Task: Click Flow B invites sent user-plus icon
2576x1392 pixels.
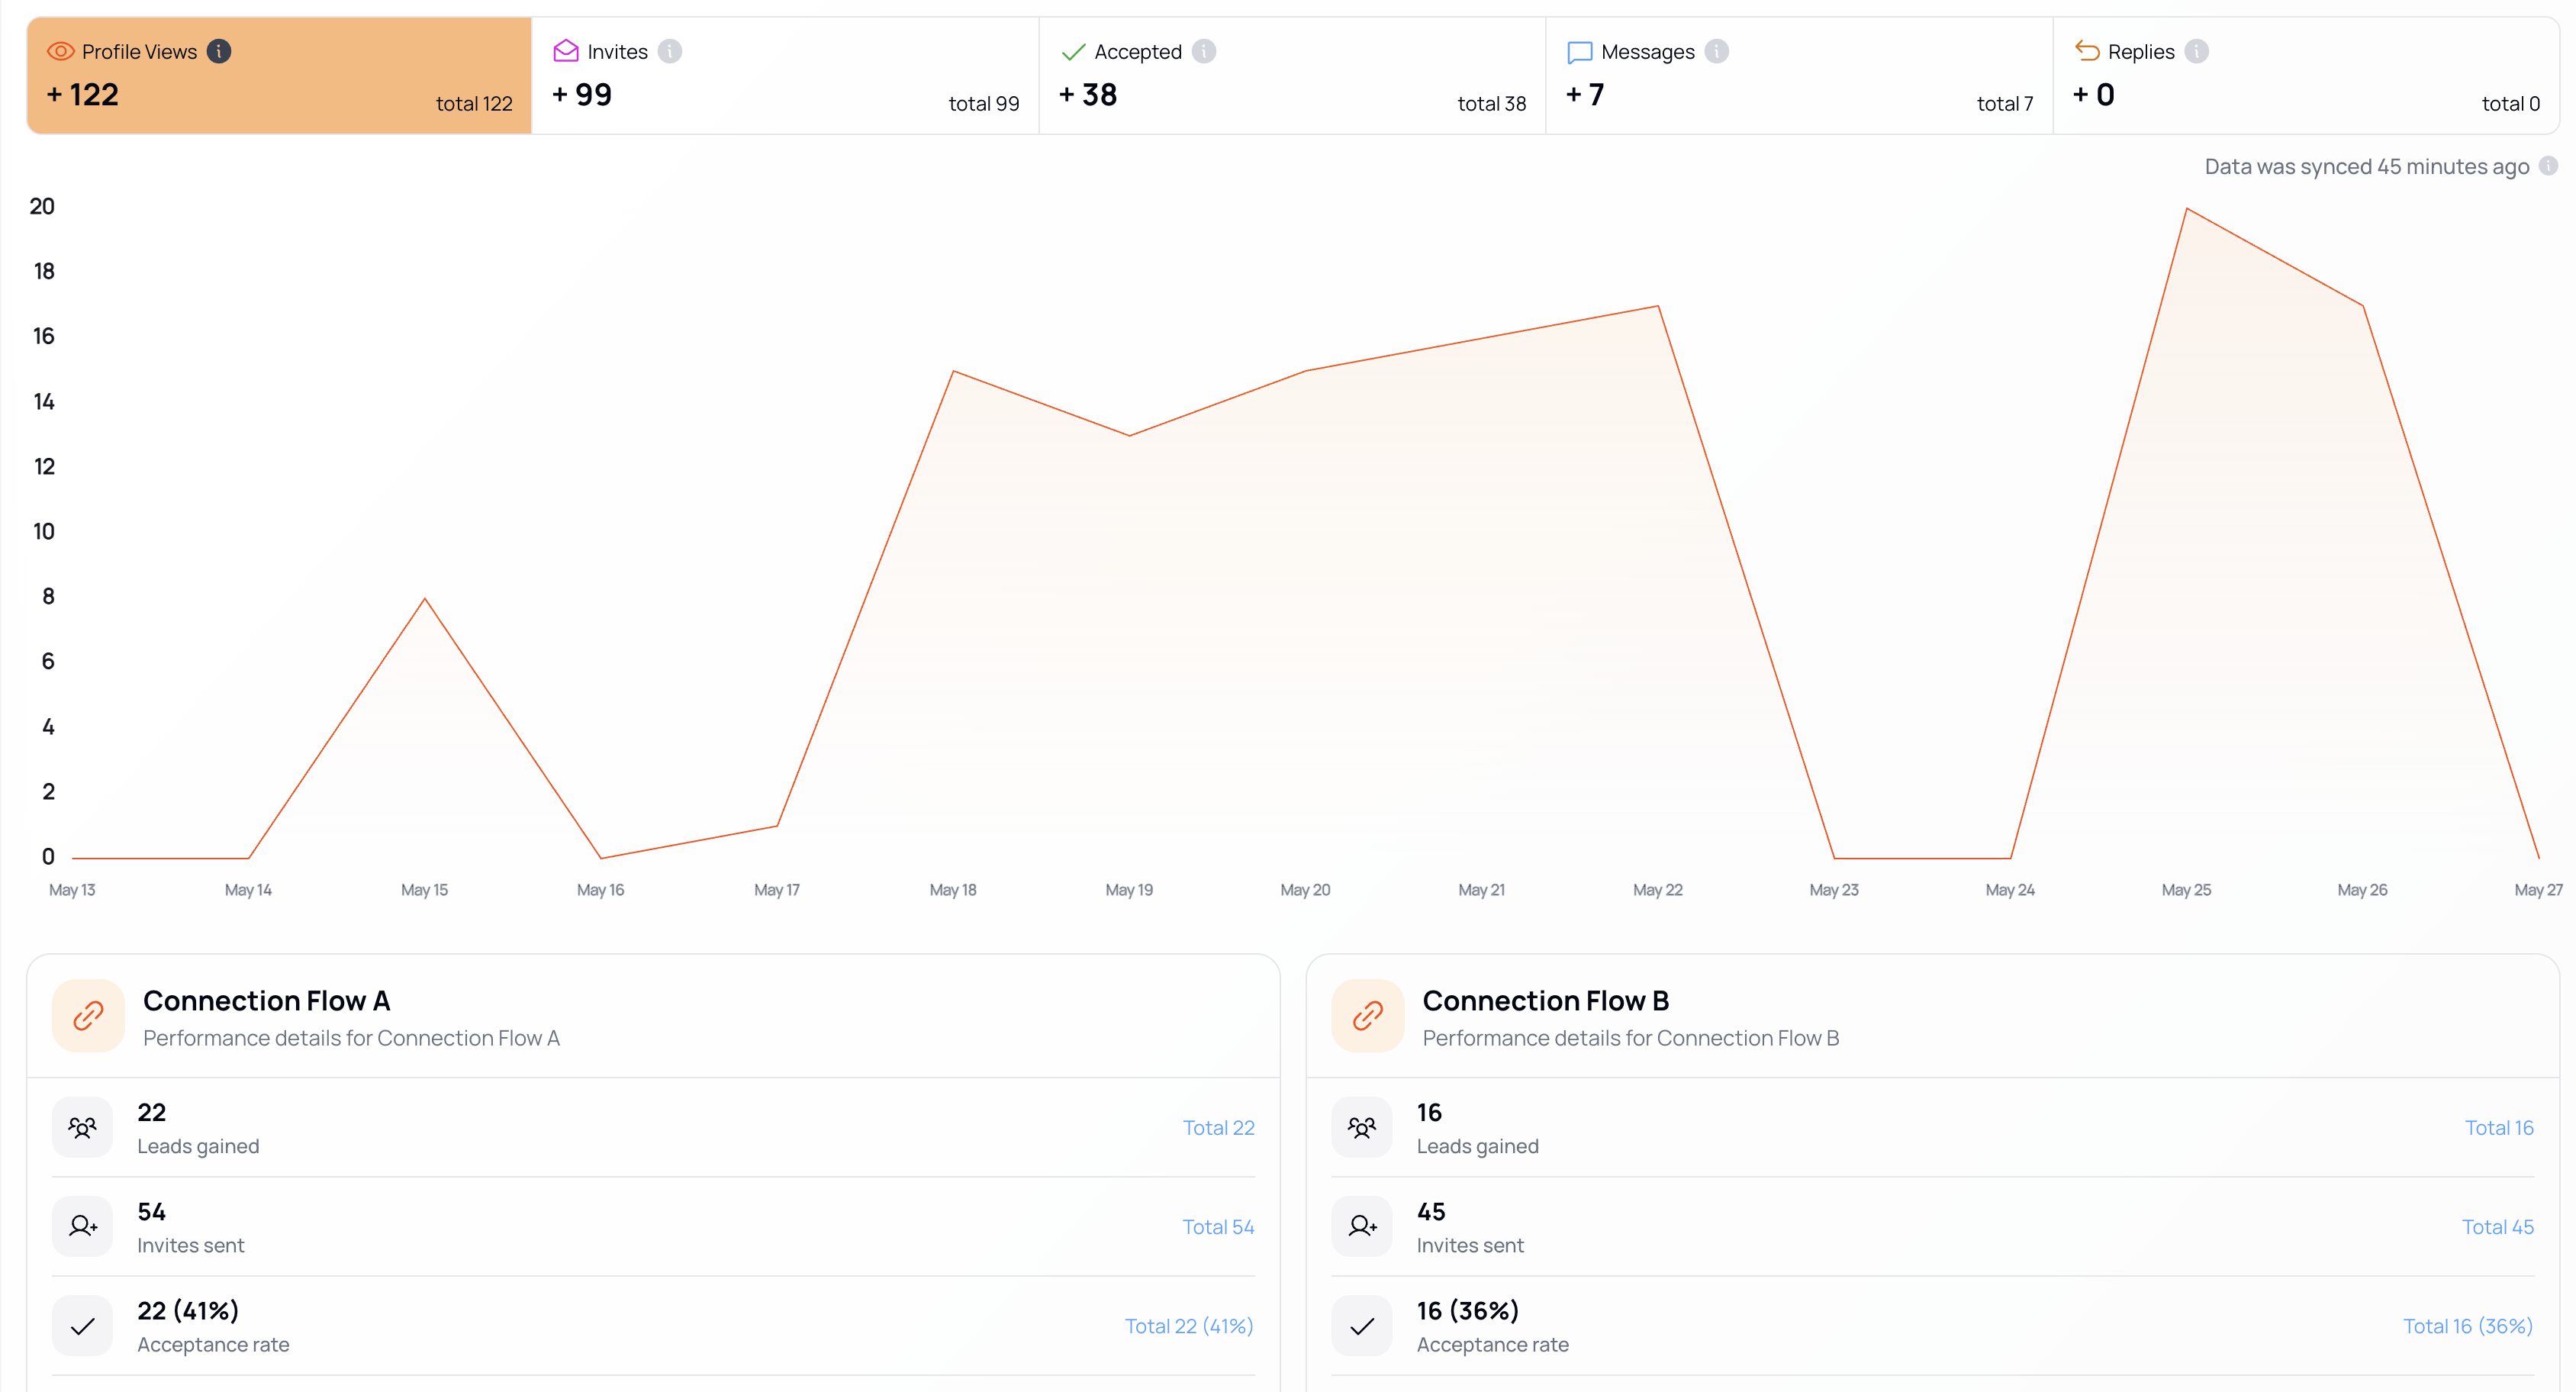Action: tap(1362, 1227)
